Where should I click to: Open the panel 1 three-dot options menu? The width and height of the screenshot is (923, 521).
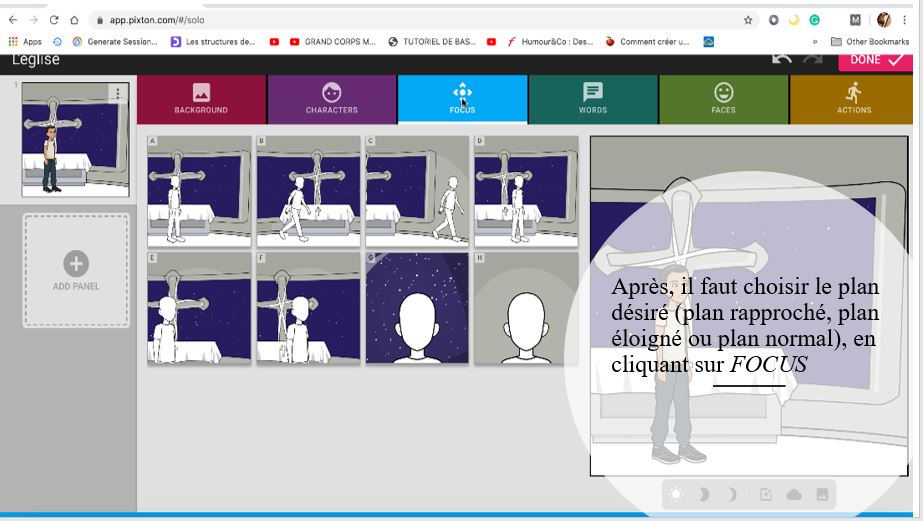[x=117, y=94]
